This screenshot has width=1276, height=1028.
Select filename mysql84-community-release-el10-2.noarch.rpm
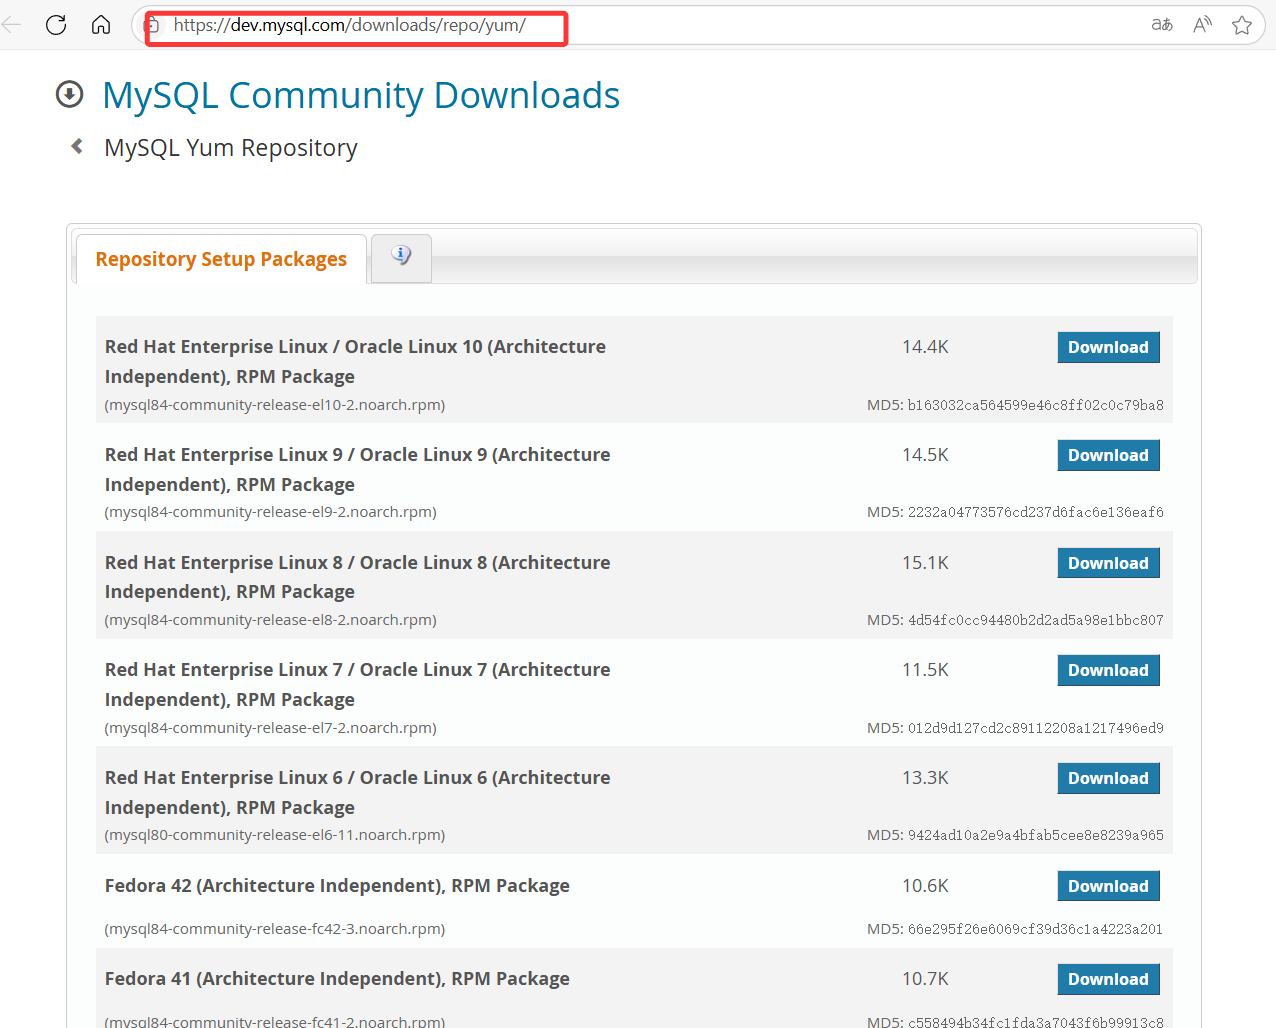pos(275,405)
